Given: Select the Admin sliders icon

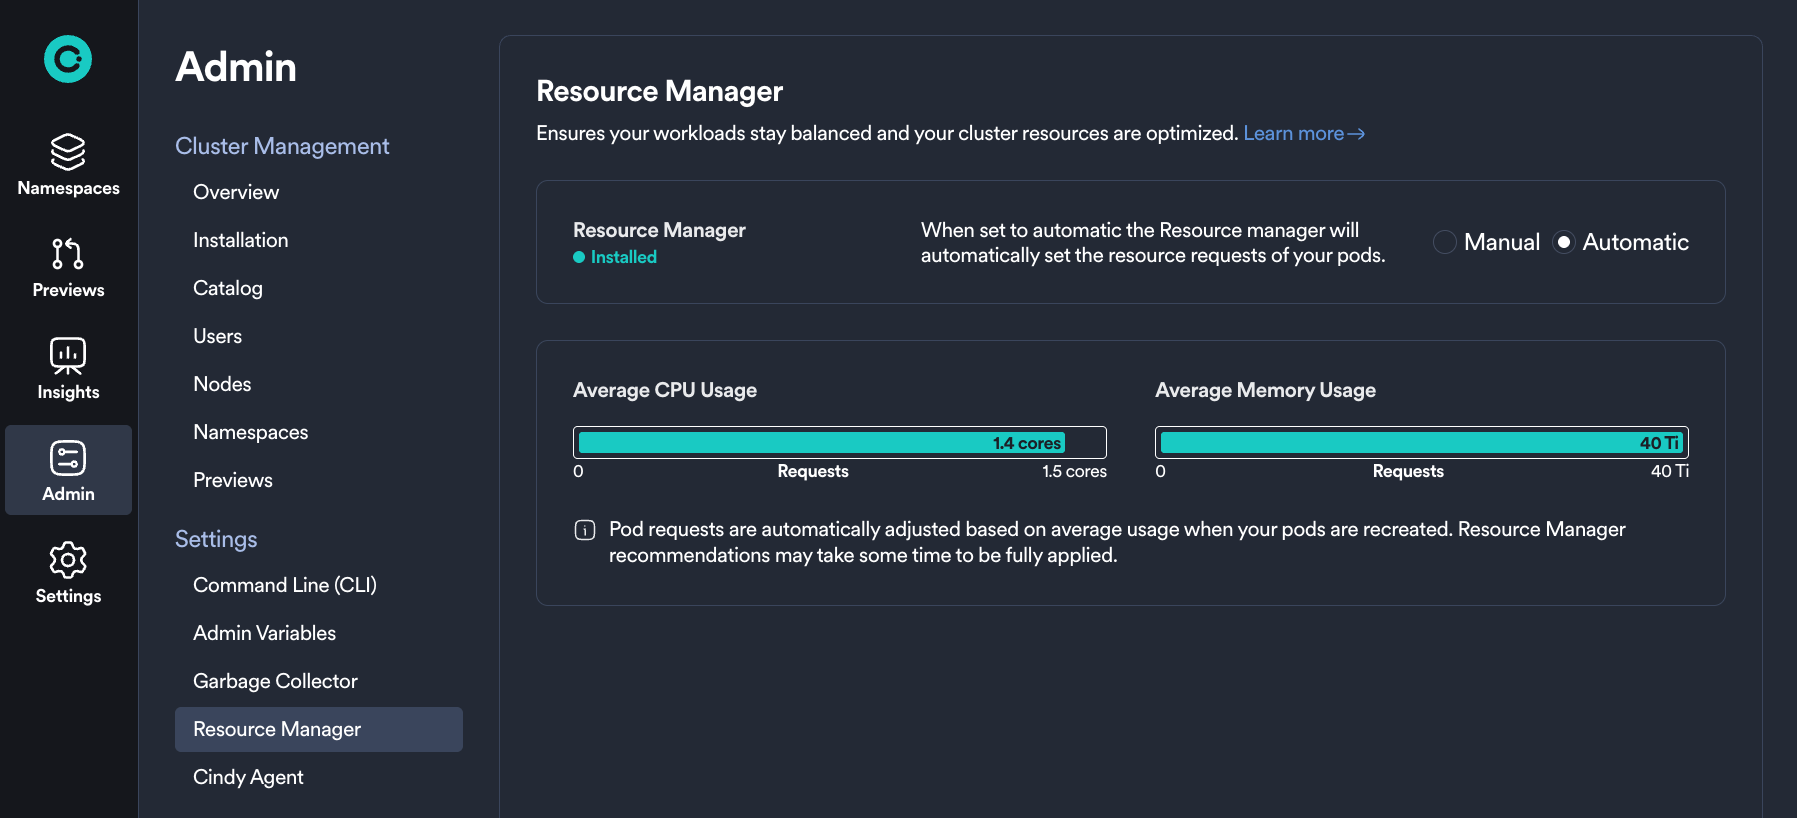Looking at the screenshot, I should pos(68,459).
